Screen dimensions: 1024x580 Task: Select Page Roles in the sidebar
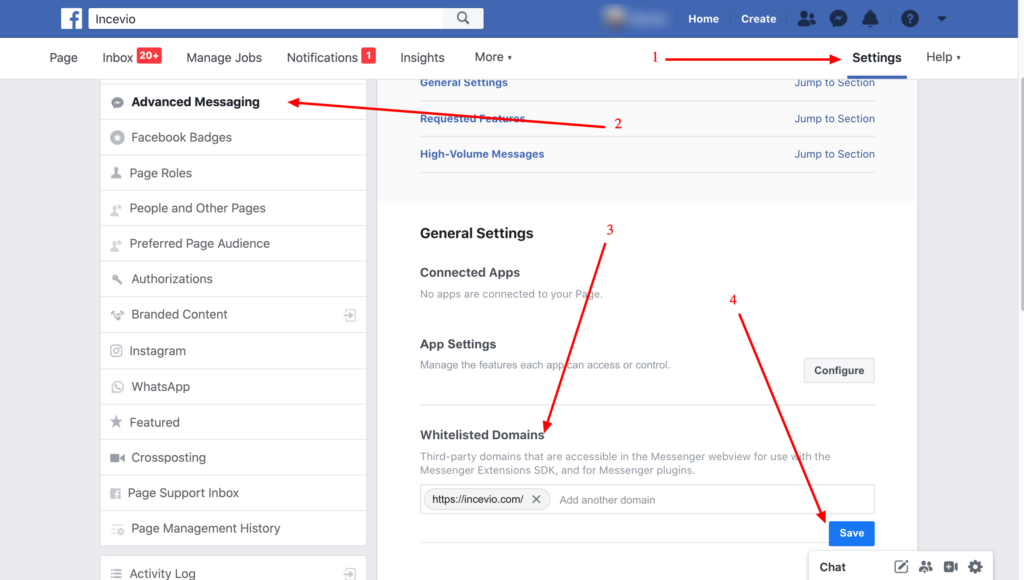[160, 173]
